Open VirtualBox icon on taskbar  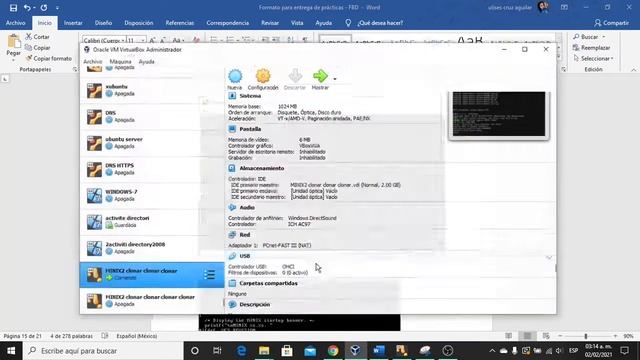click(x=355, y=351)
